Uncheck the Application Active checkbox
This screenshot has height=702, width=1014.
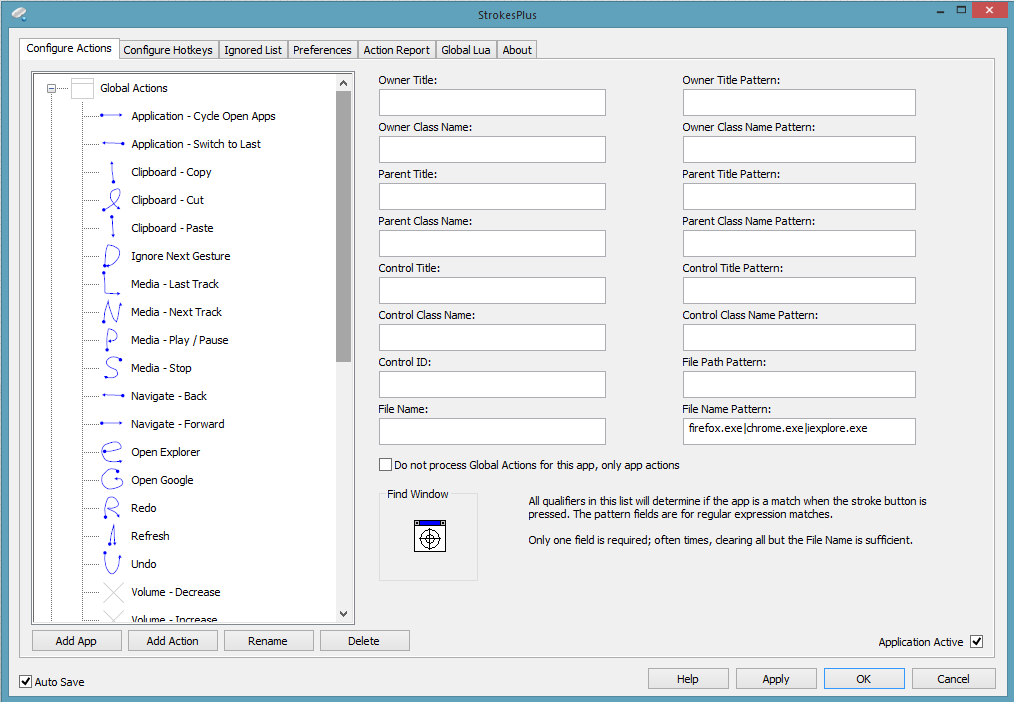point(976,642)
